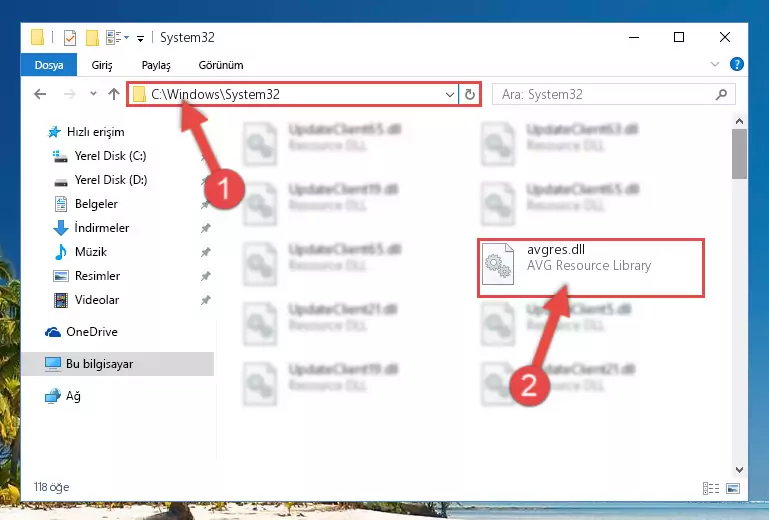Switch to the Giriş ribbon tab
This screenshot has width=769, height=520.
pos(102,65)
